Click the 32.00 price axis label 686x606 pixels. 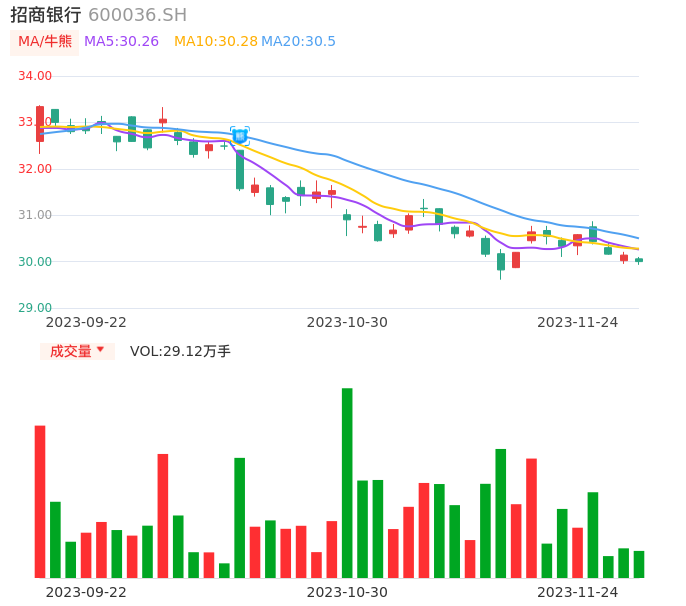coord(35,169)
